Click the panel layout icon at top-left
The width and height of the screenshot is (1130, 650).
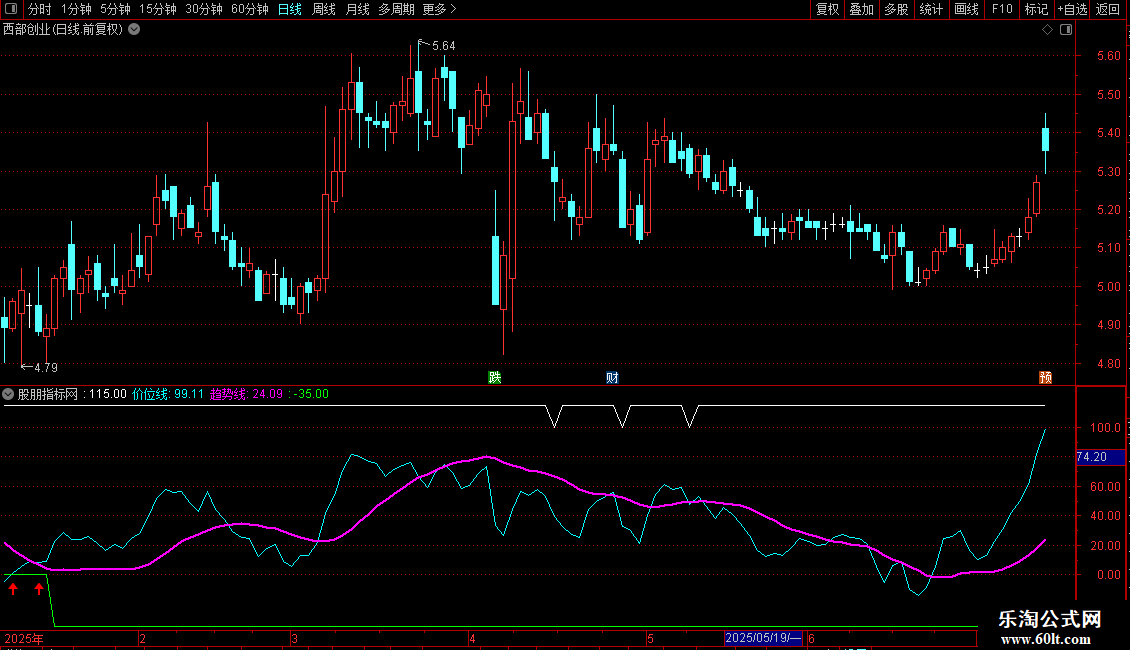pyautogui.click(x=11, y=9)
